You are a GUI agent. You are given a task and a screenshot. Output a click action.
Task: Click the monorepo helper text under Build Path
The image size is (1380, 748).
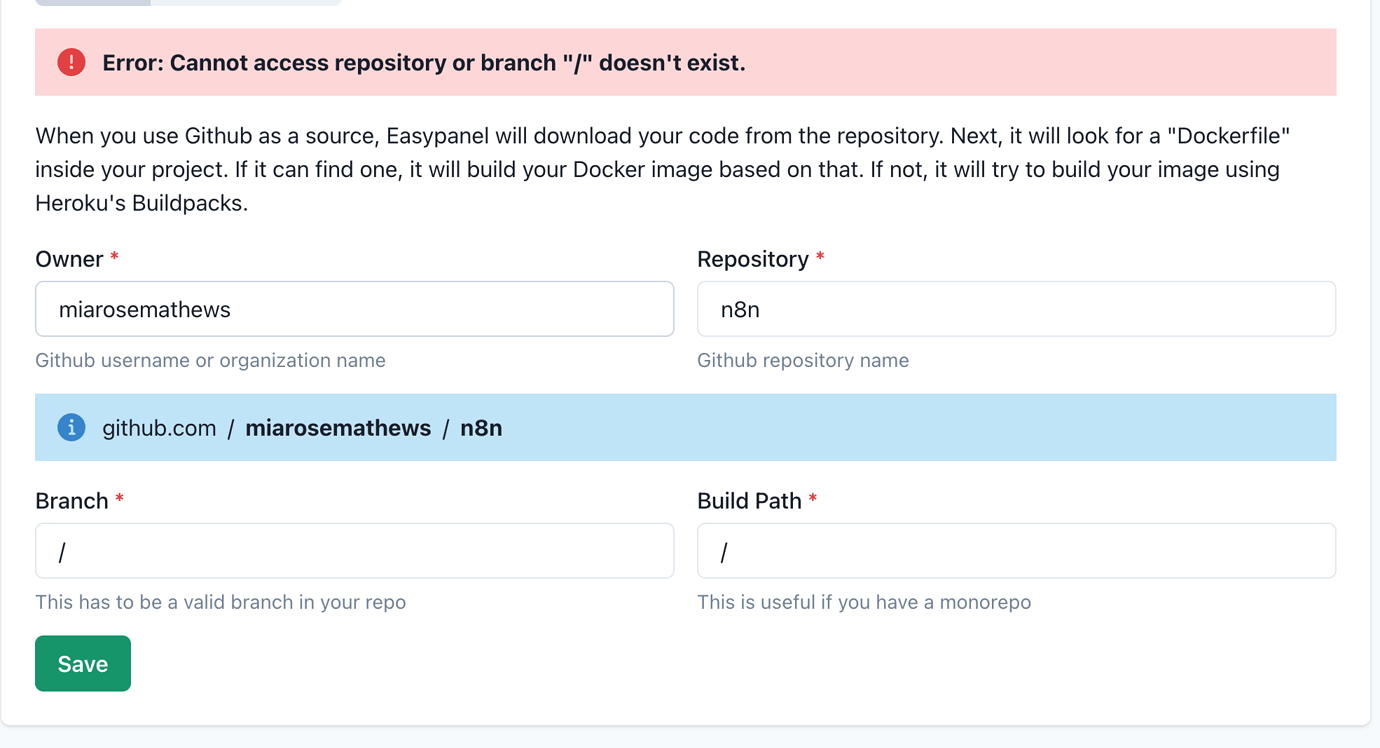865,602
